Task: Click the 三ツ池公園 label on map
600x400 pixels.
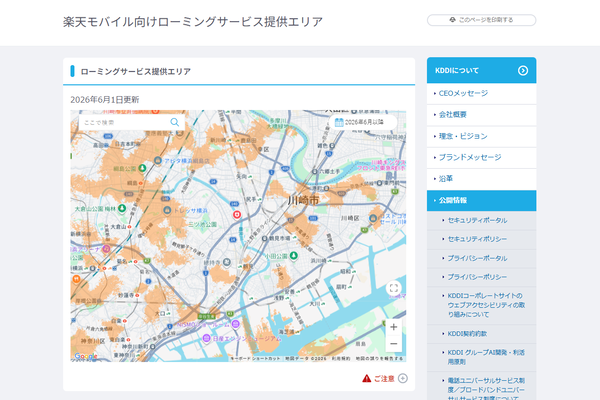Action: (202, 224)
